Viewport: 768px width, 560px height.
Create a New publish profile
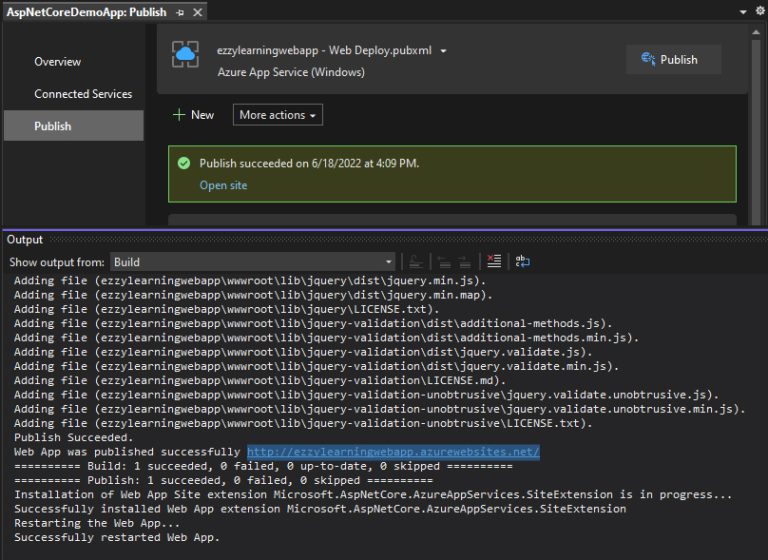click(x=193, y=115)
